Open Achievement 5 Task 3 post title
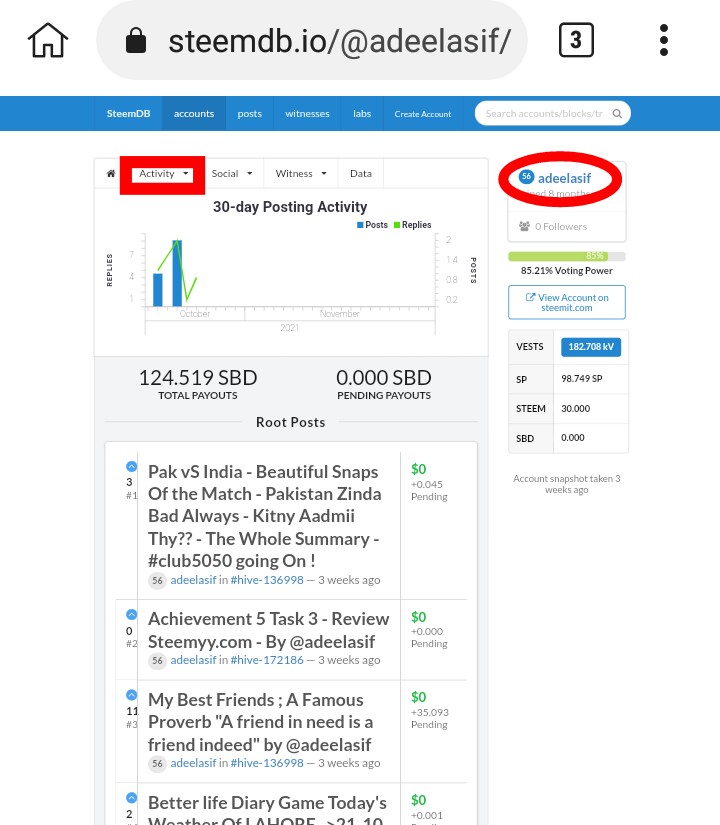This screenshot has height=825, width=720. tap(268, 630)
